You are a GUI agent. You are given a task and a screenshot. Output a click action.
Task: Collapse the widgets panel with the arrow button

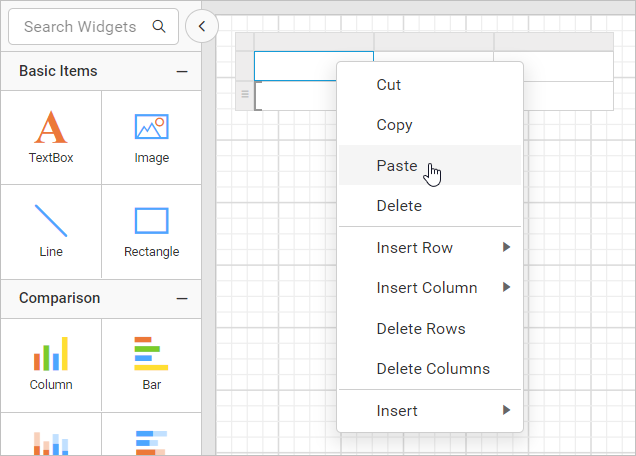click(202, 27)
